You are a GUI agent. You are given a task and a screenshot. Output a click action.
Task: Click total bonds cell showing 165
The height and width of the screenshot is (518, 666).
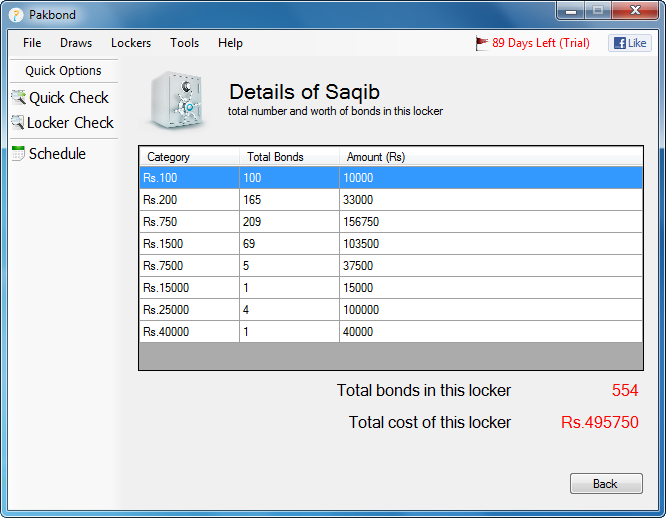pyautogui.click(x=289, y=200)
